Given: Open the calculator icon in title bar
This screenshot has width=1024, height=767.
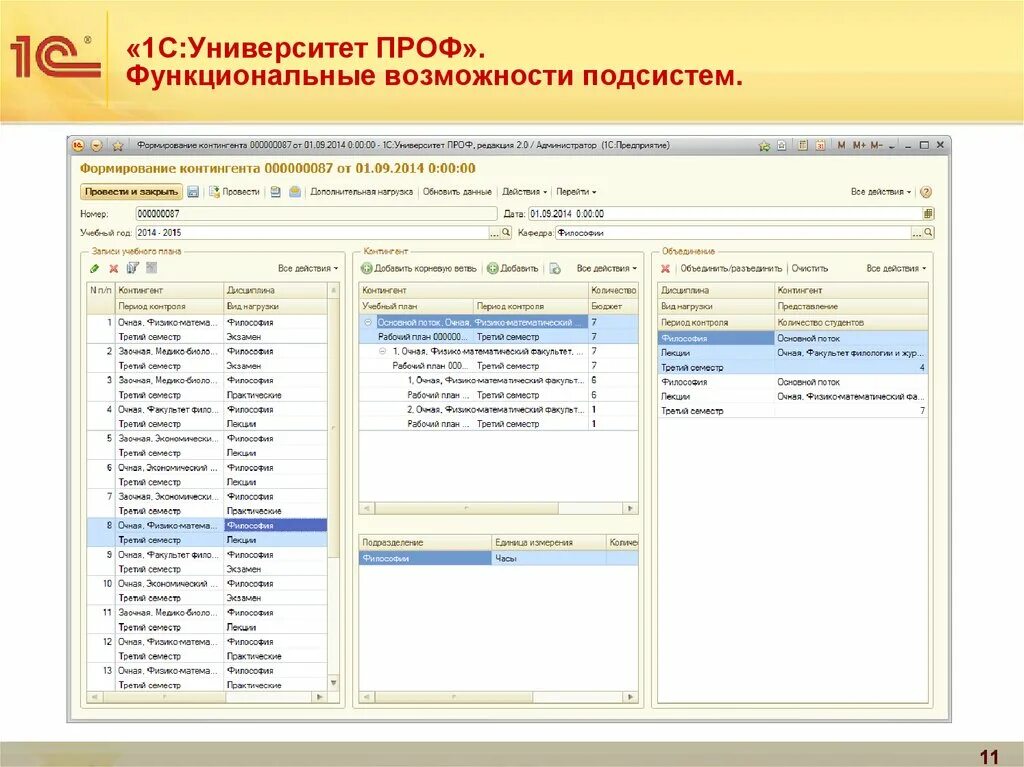Looking at the screenshot, I should coord(803,145).
